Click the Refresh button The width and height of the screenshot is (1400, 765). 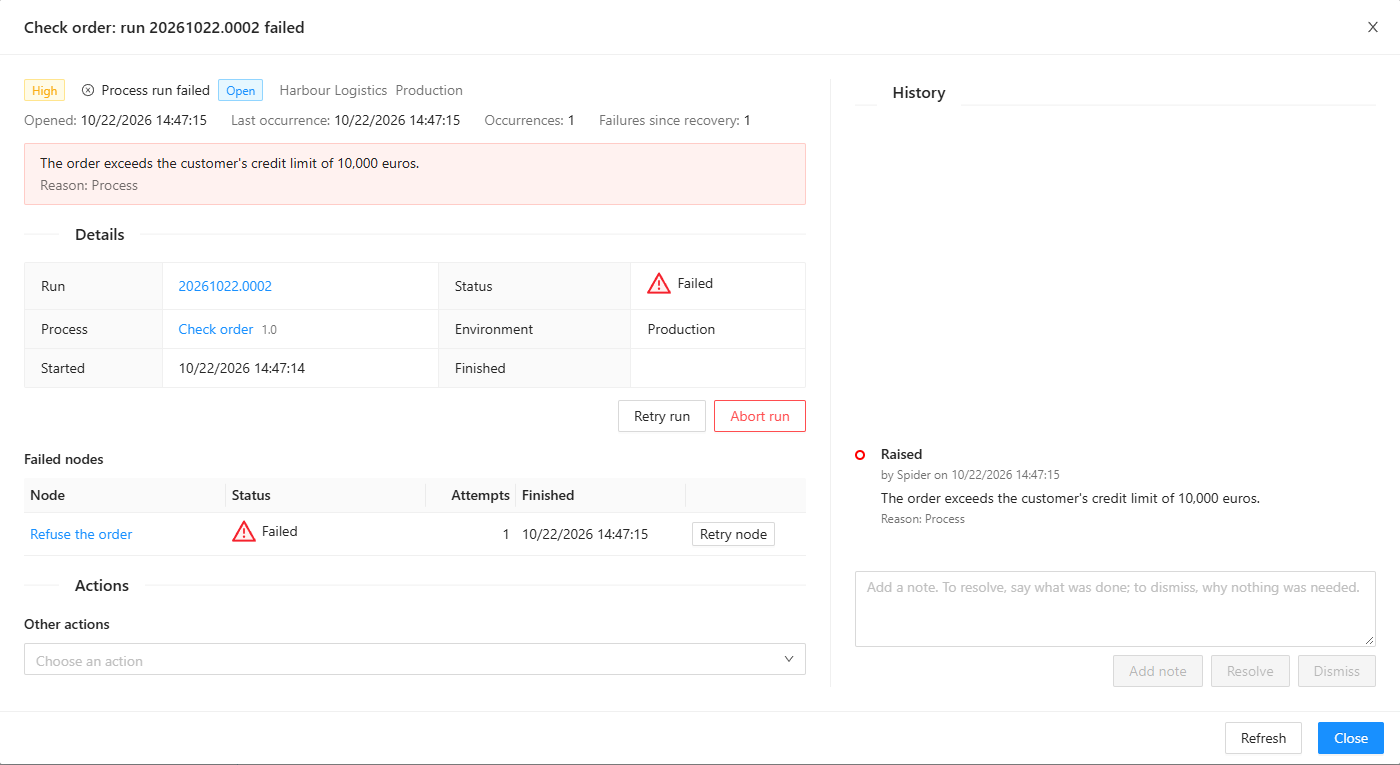click(x=1263, y=738)
